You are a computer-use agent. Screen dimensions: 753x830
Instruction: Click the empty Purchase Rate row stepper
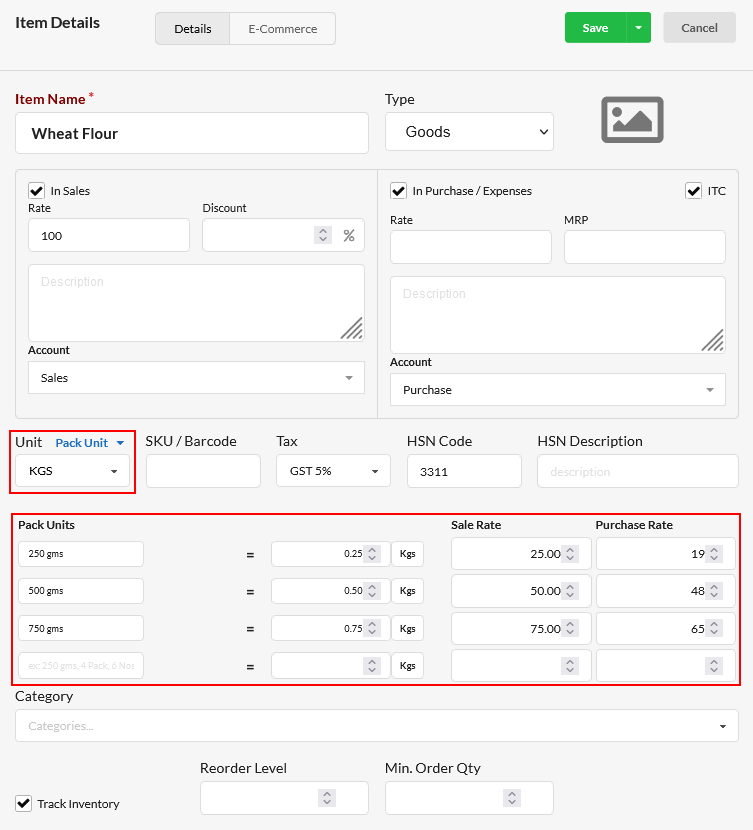coord(714,666)
